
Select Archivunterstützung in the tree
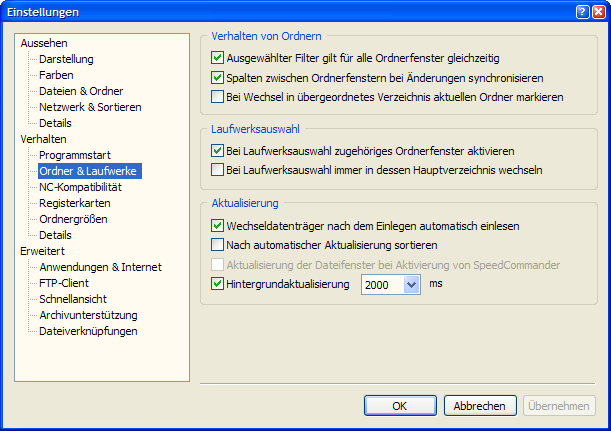point(88,315)
